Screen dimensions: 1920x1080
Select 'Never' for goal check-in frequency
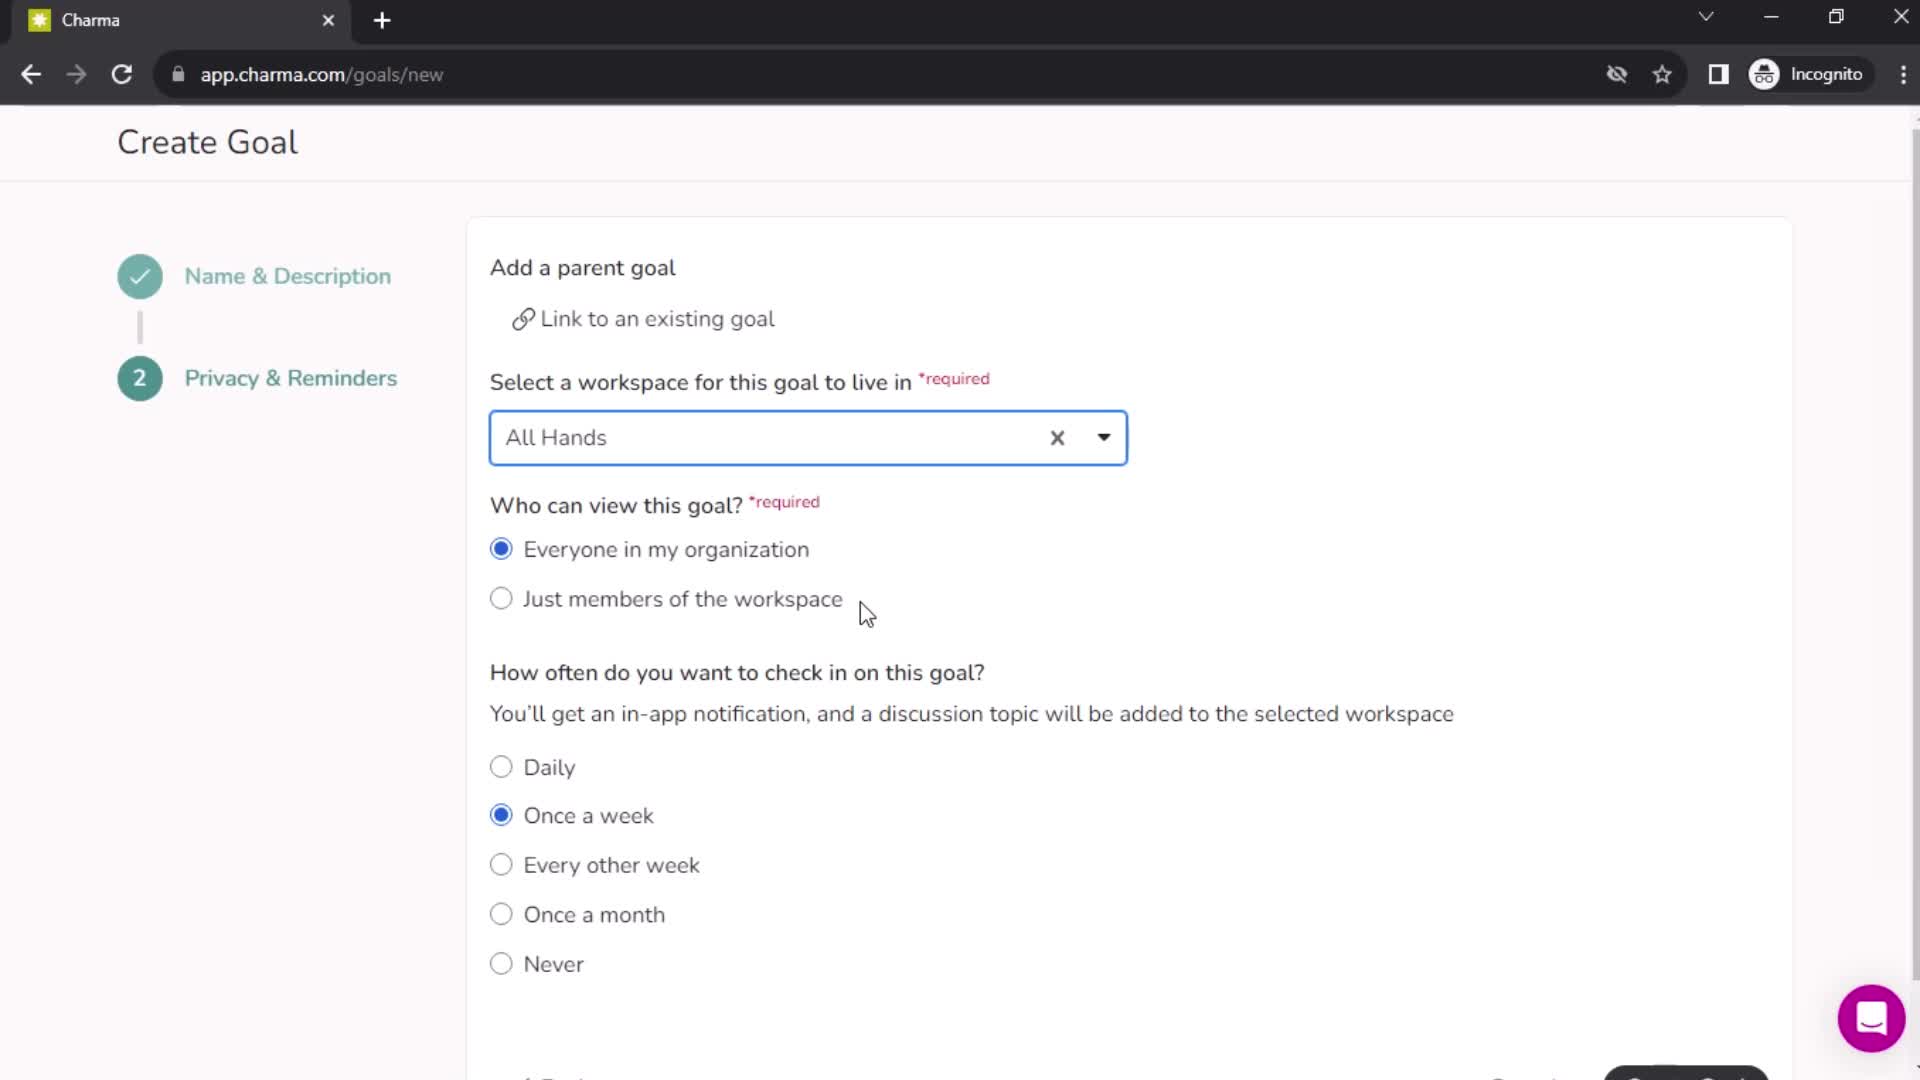coord(501,964)
